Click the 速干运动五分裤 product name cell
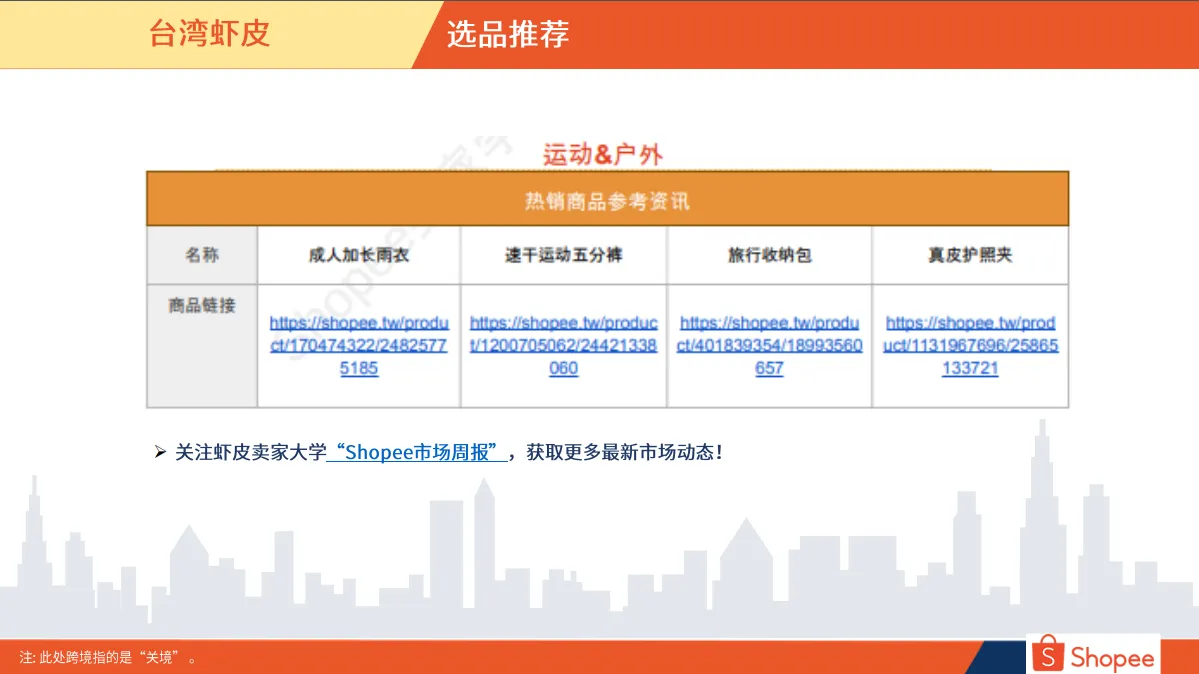The width and height of the screenshot is (1199, 674). tap(563, 255)
